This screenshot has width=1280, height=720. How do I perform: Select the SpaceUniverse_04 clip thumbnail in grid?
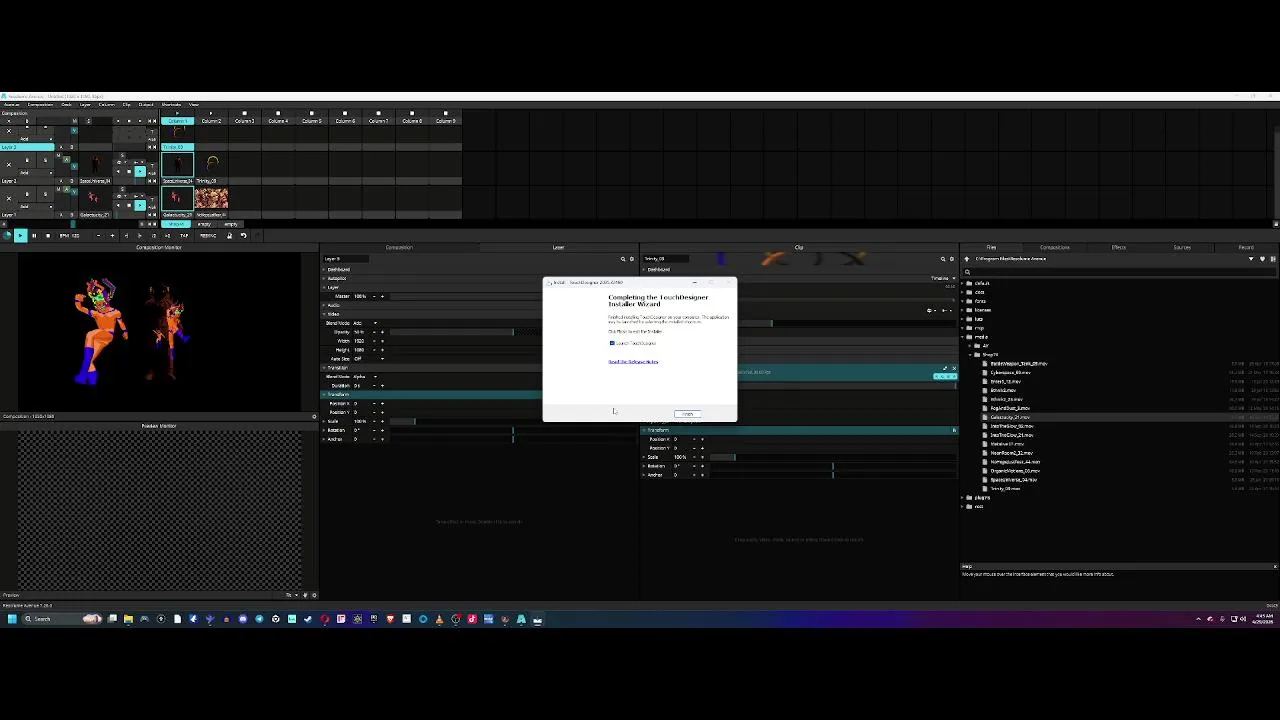tap(177, 164)
